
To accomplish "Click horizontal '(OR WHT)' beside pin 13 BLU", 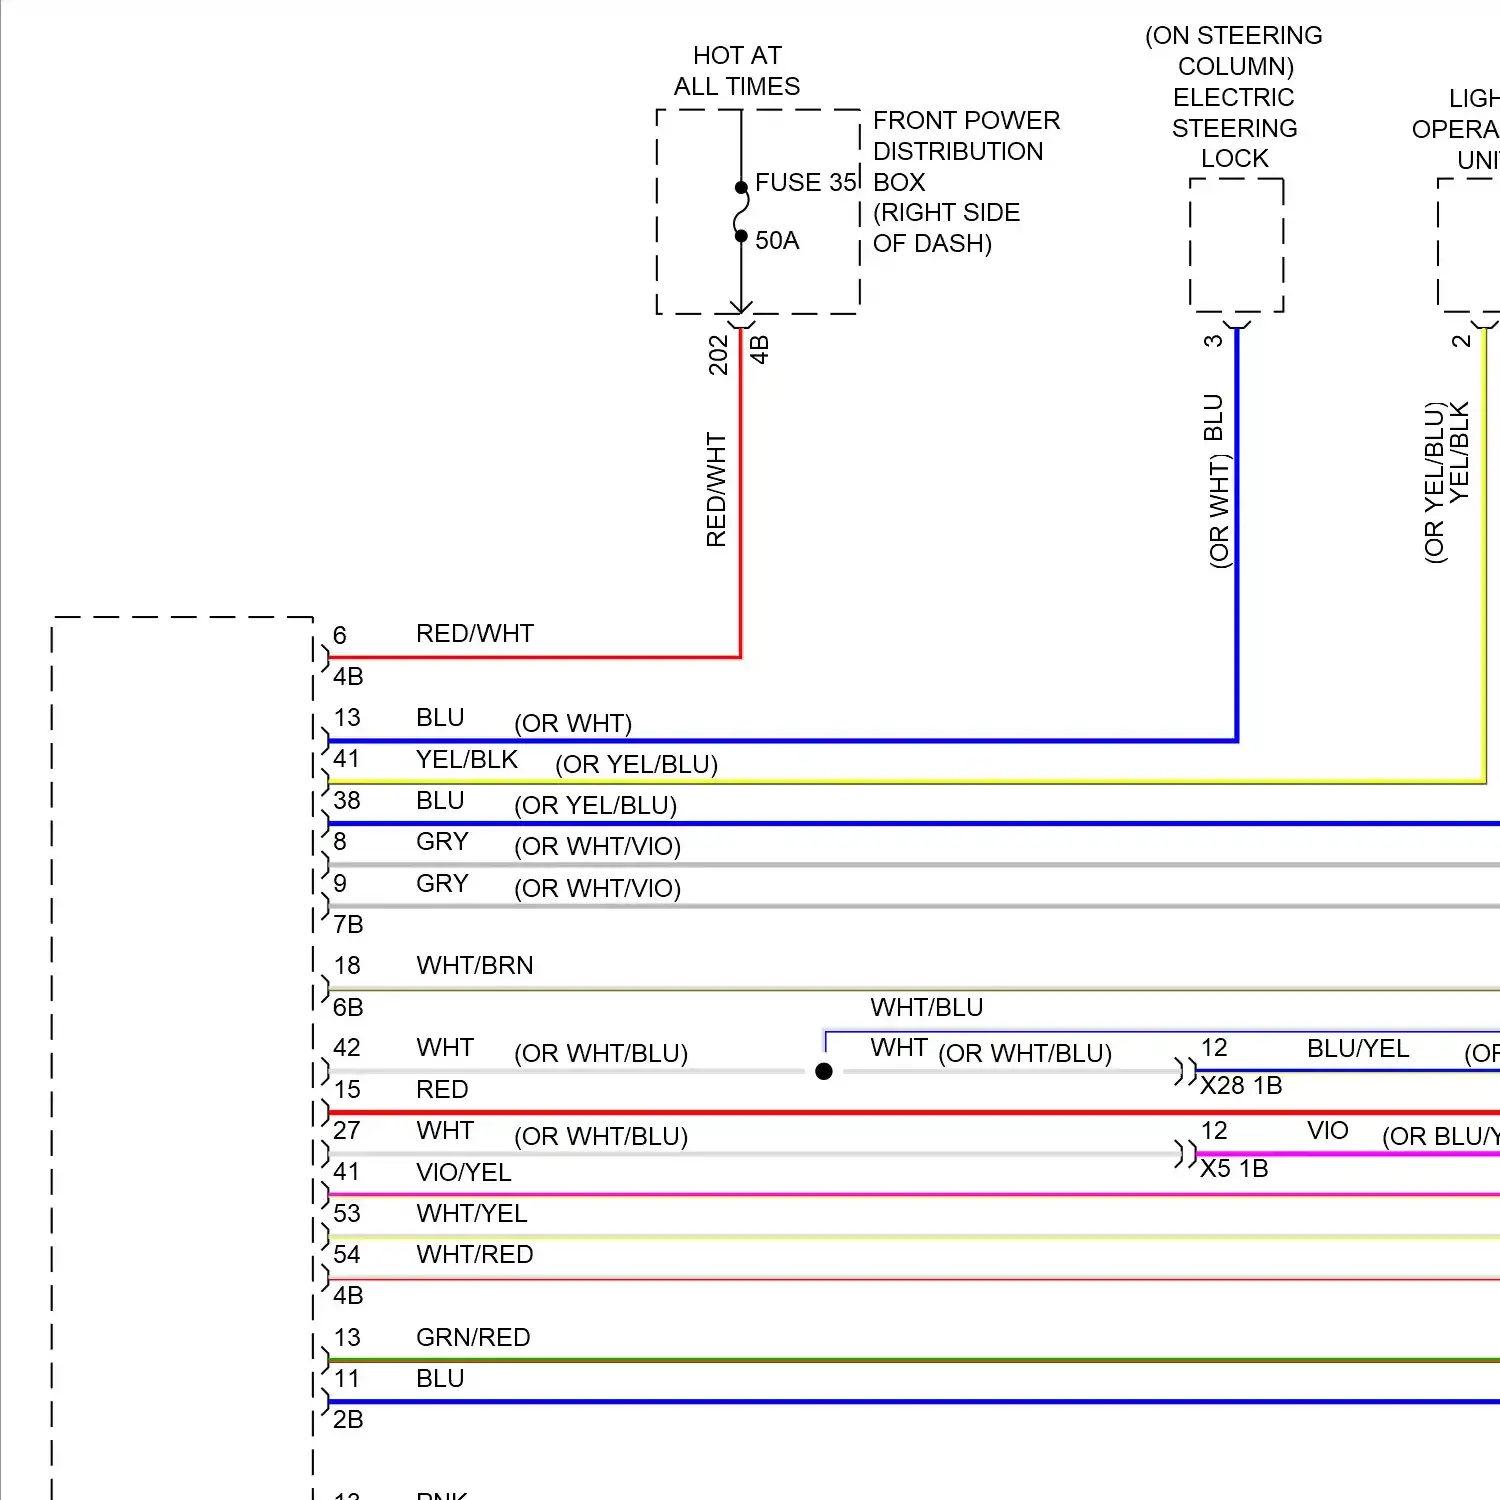I will [x=573, y=723].
